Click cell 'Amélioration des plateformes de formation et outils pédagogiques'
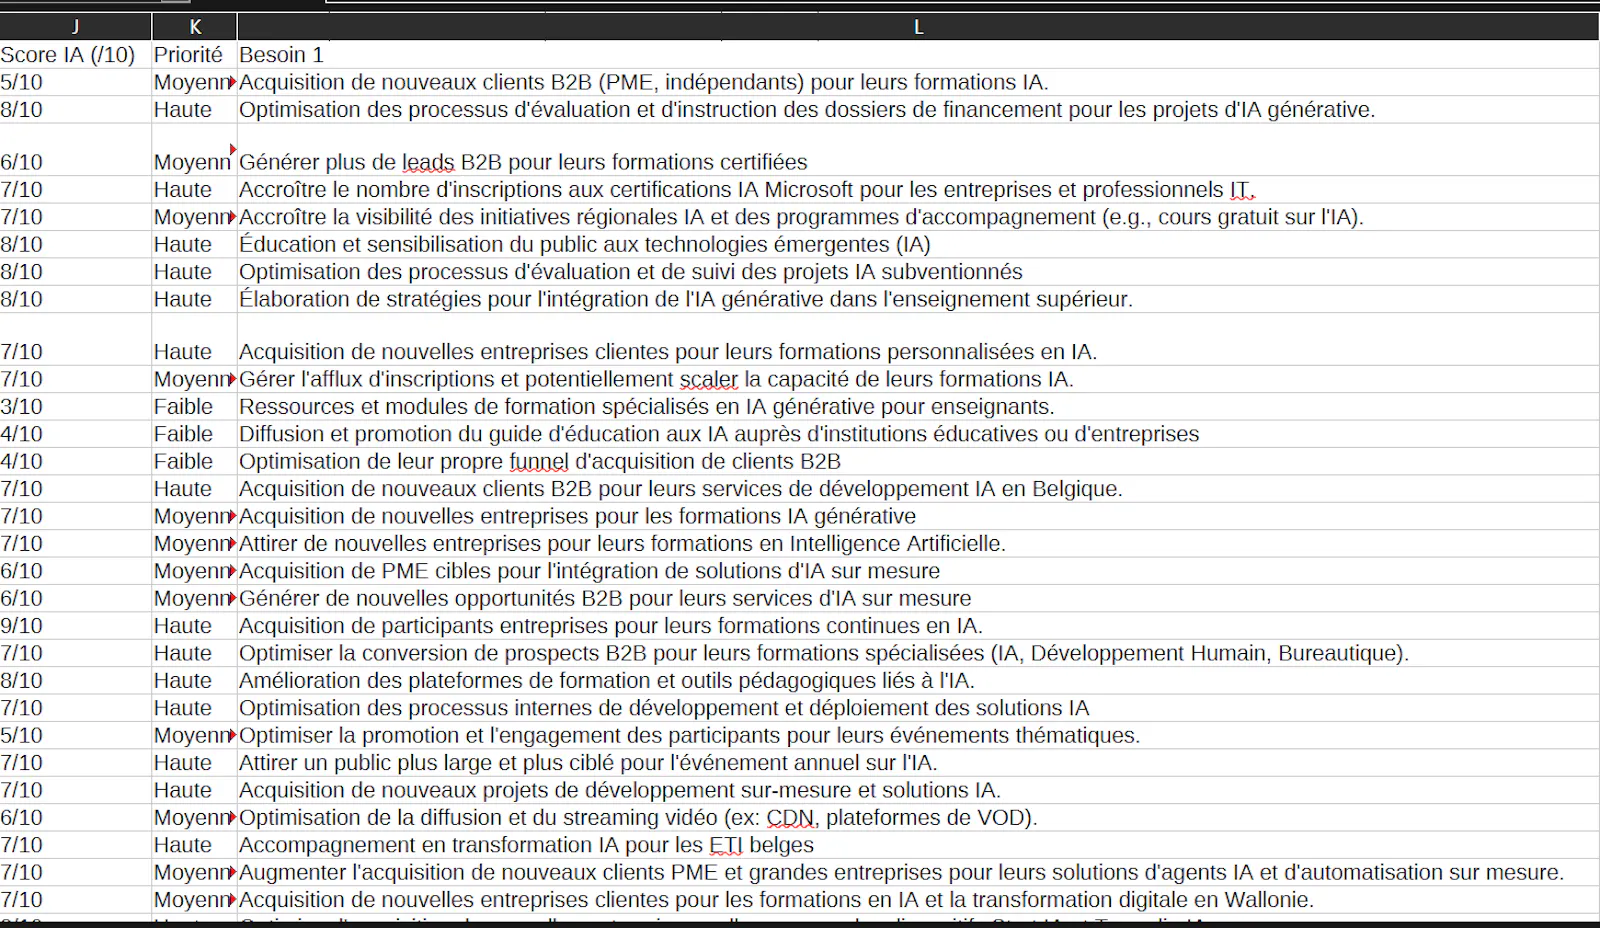 click(x=918, y=681)
